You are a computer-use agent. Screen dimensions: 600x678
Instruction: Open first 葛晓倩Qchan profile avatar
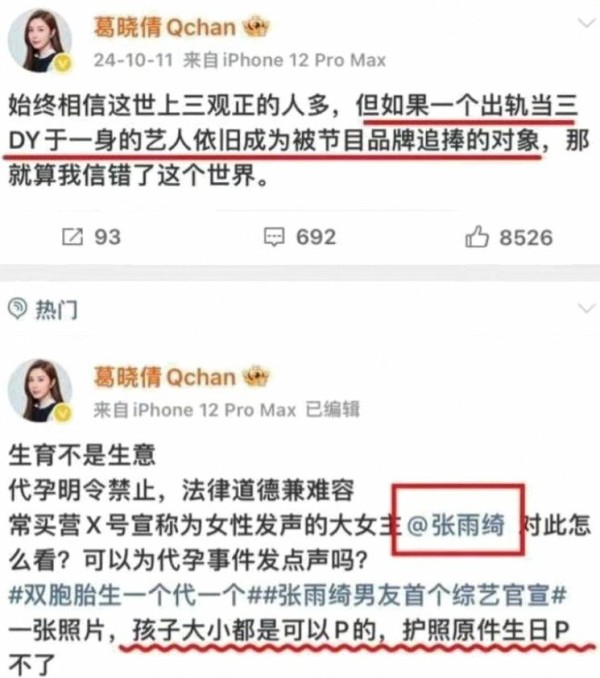click(x=39, y=40)
